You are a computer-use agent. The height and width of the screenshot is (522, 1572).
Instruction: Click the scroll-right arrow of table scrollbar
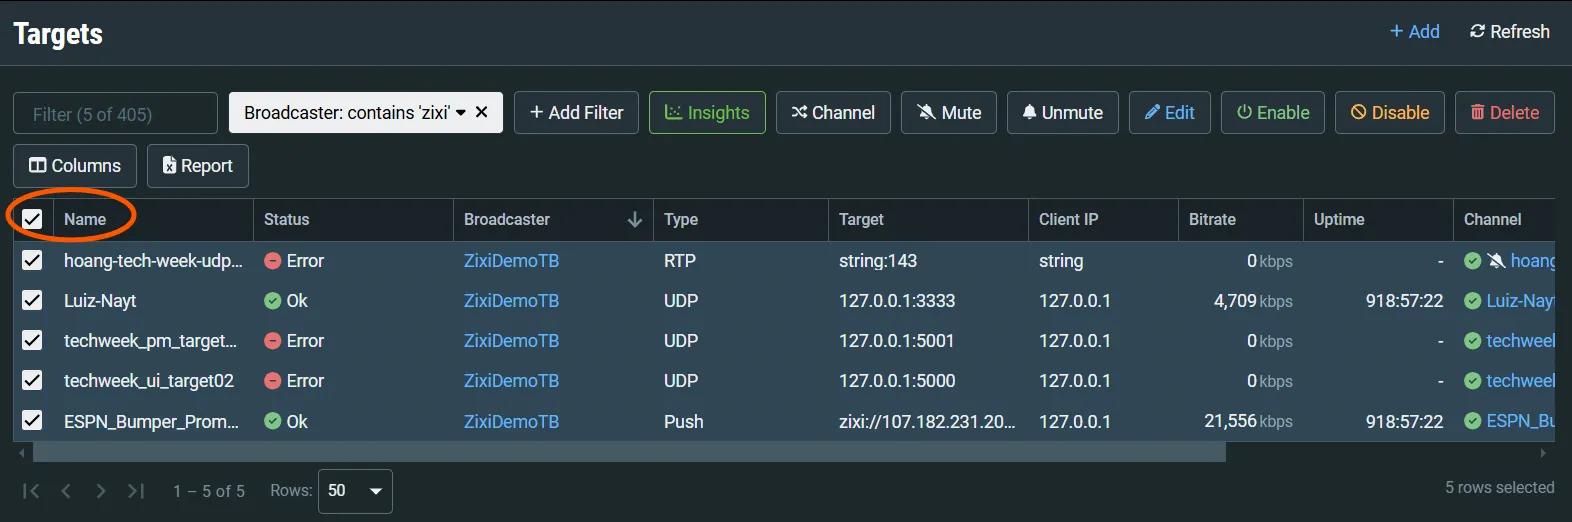[x=1543, y=453]
